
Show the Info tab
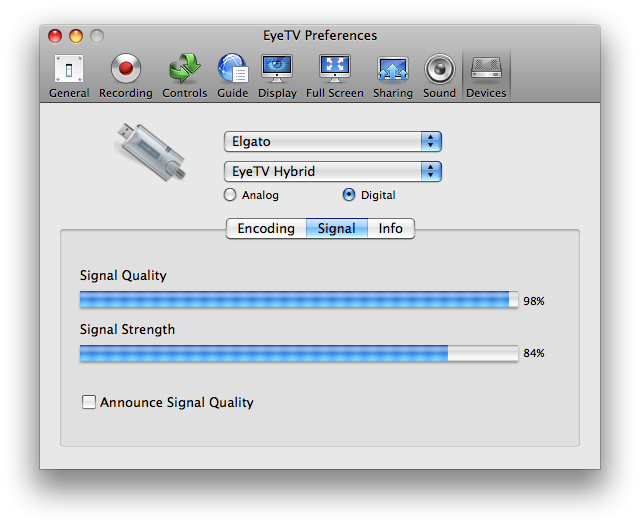(x=391, y=228)
